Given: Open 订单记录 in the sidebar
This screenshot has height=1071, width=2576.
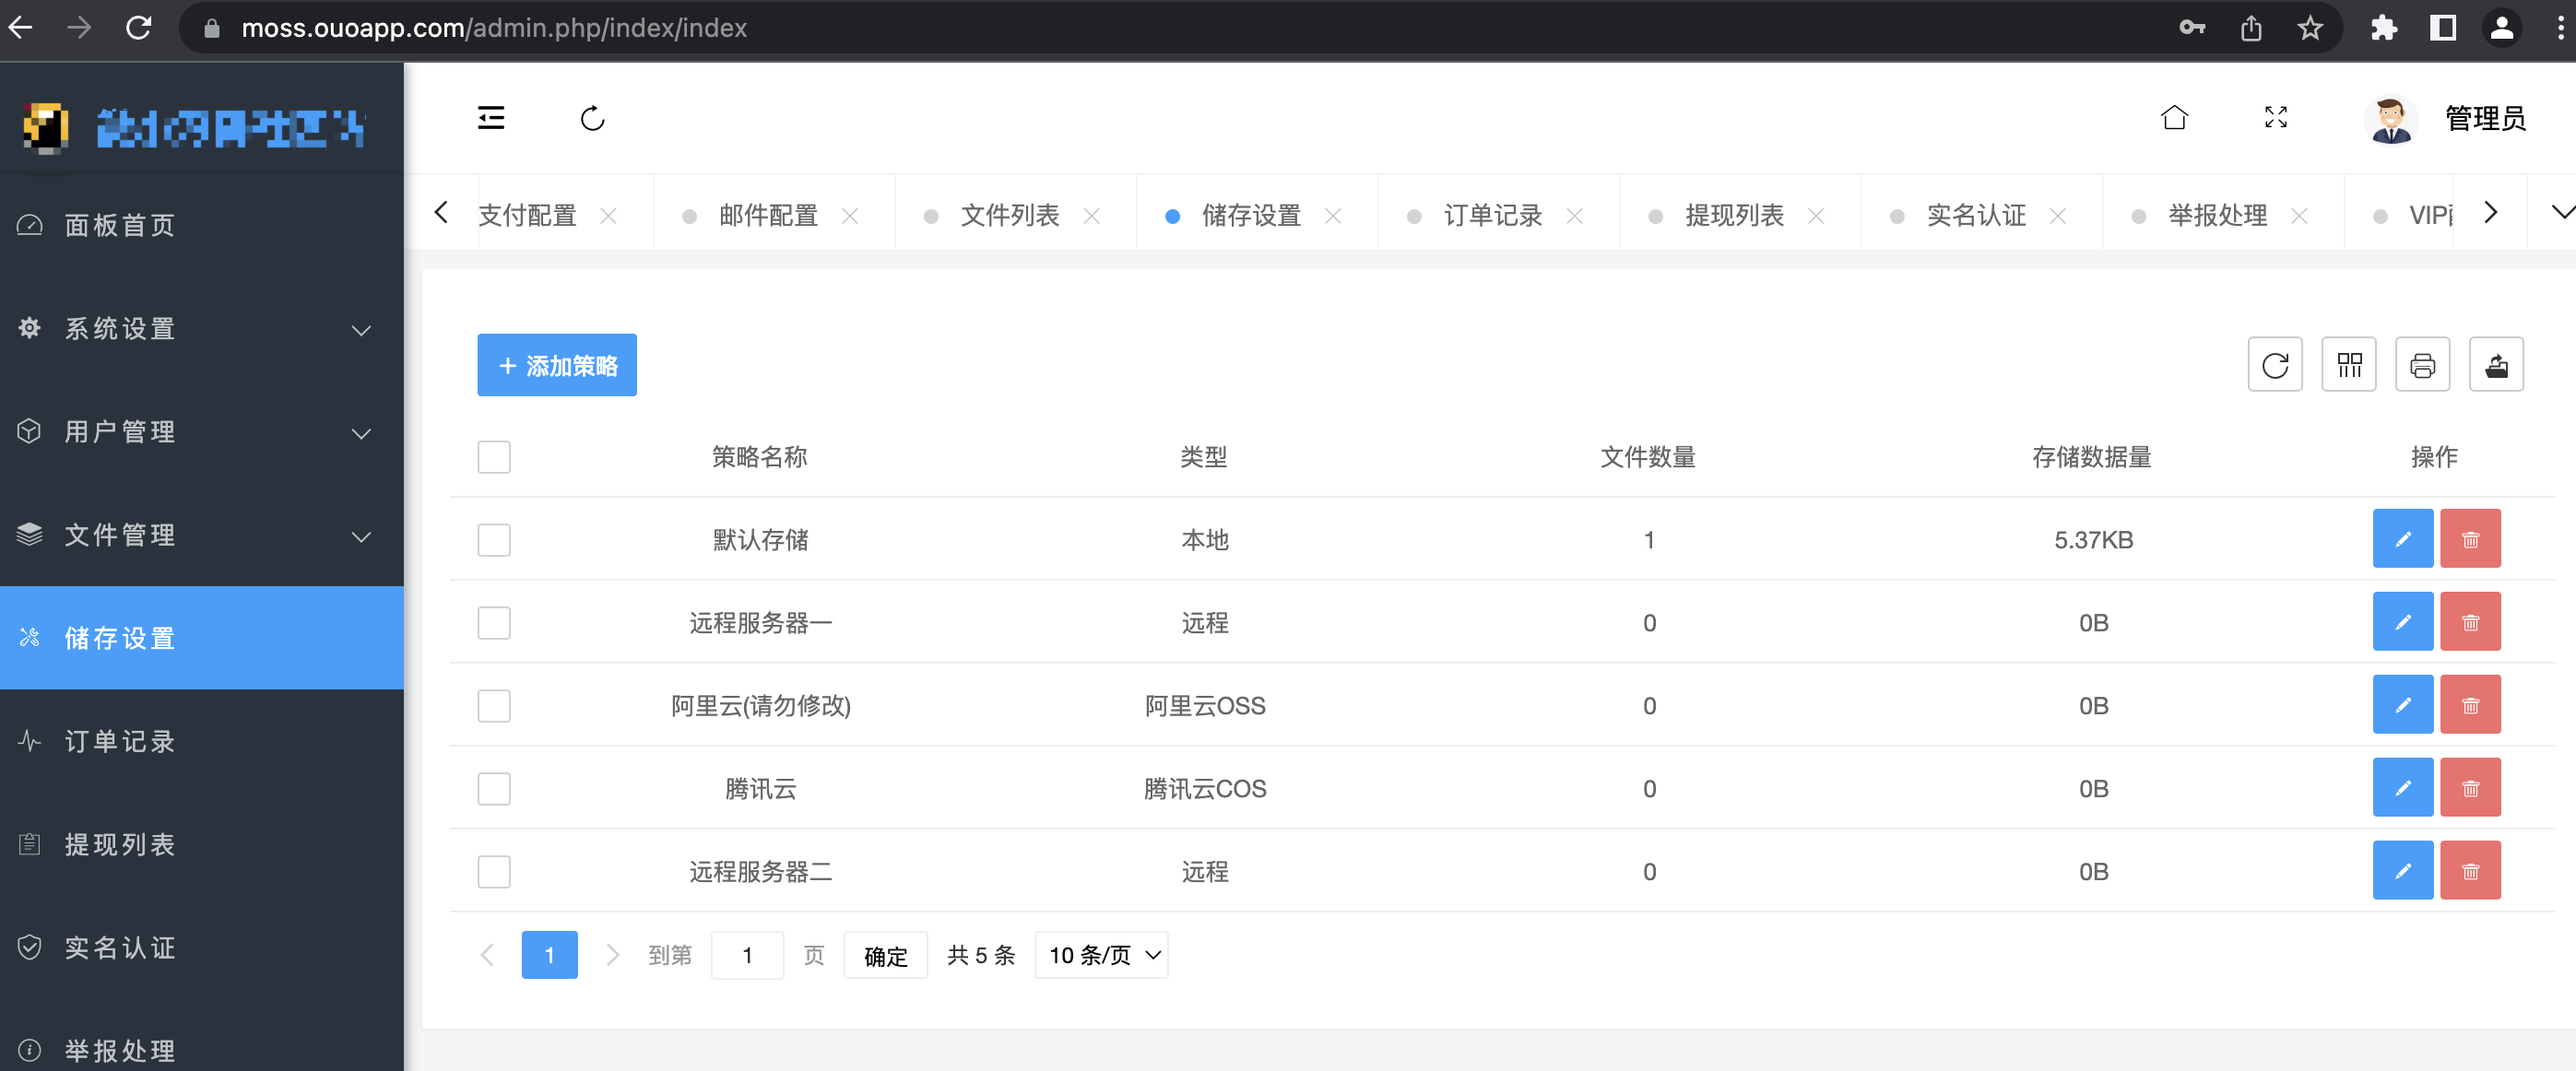Looking at the screenshot, I should tap(201, 741).
